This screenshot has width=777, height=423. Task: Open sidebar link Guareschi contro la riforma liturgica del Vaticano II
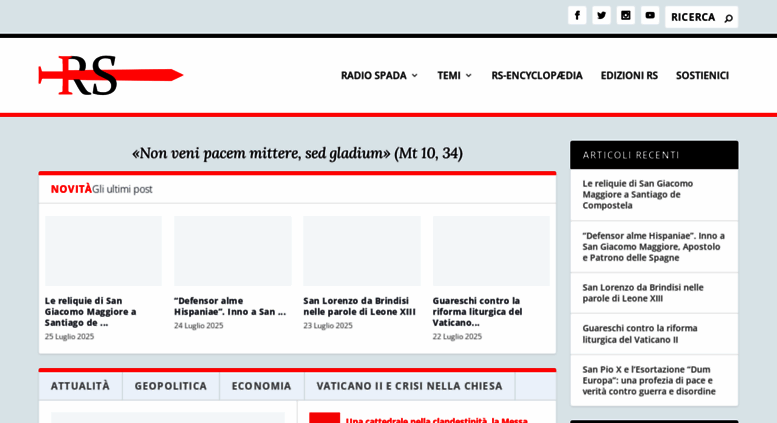[640, 334]
